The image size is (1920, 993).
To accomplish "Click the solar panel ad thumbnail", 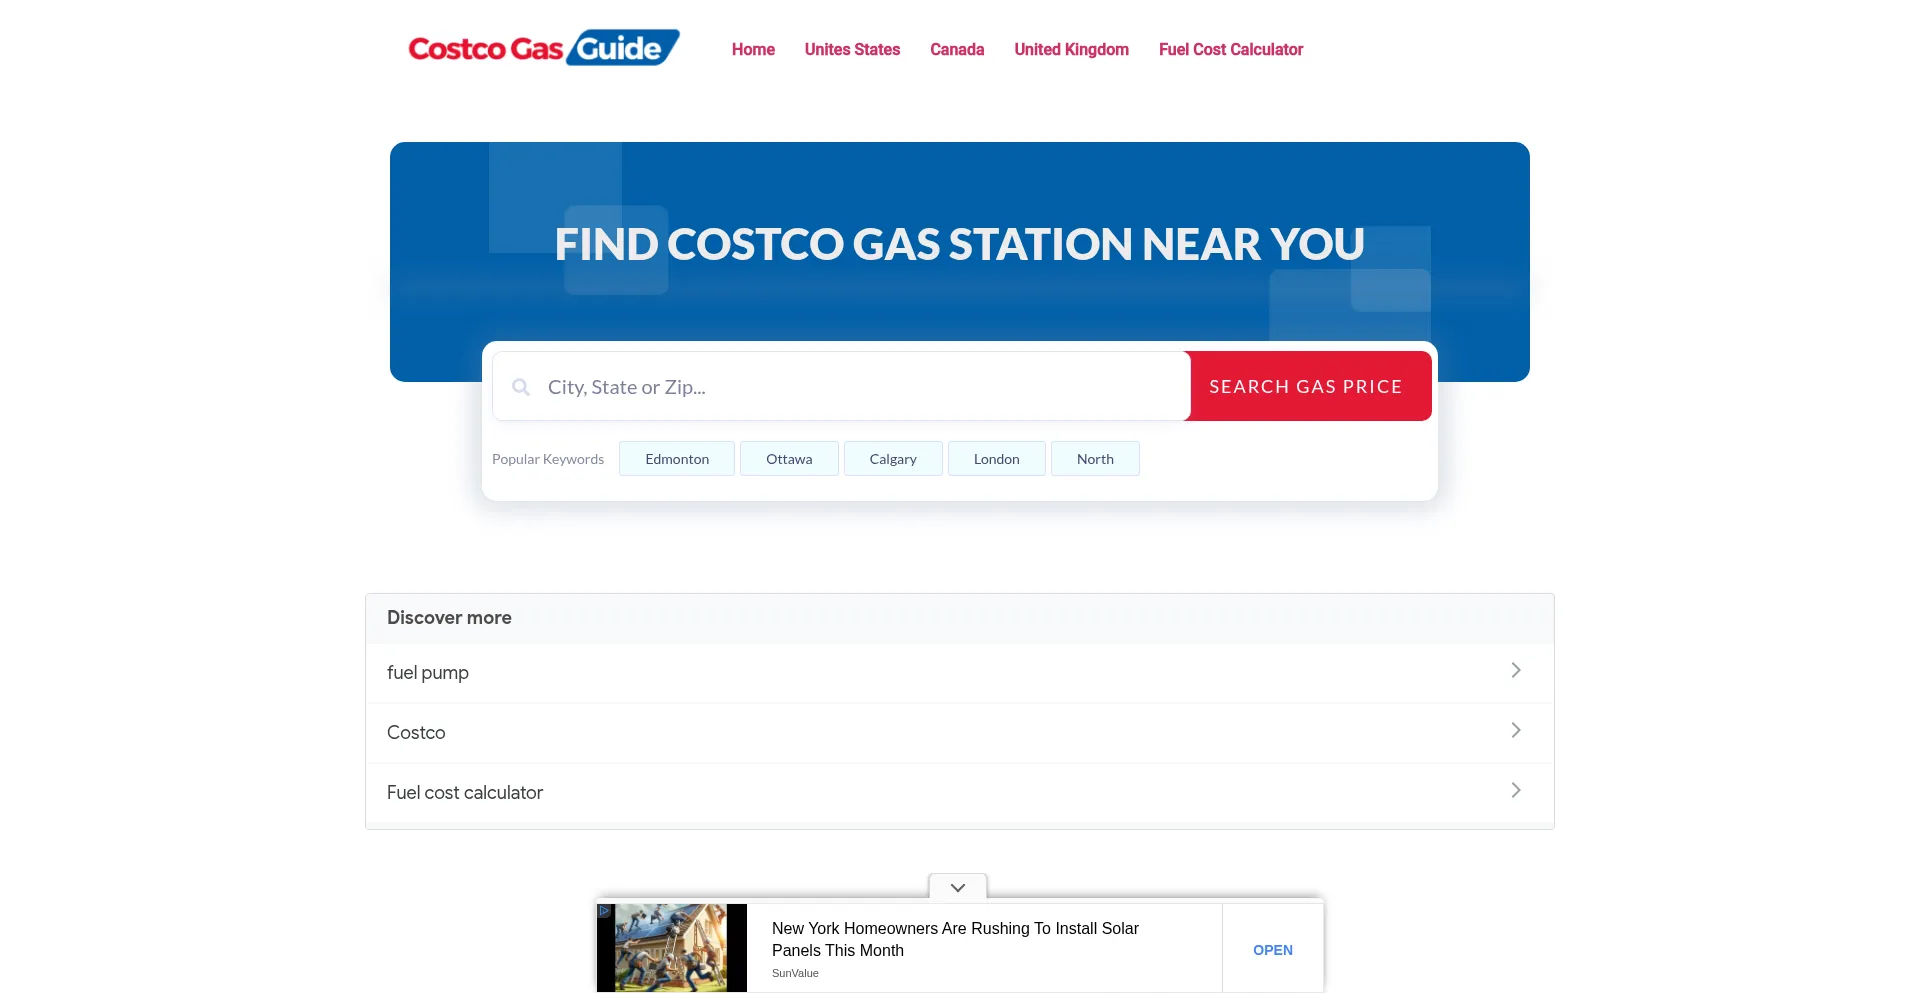I will pos(672,948).
